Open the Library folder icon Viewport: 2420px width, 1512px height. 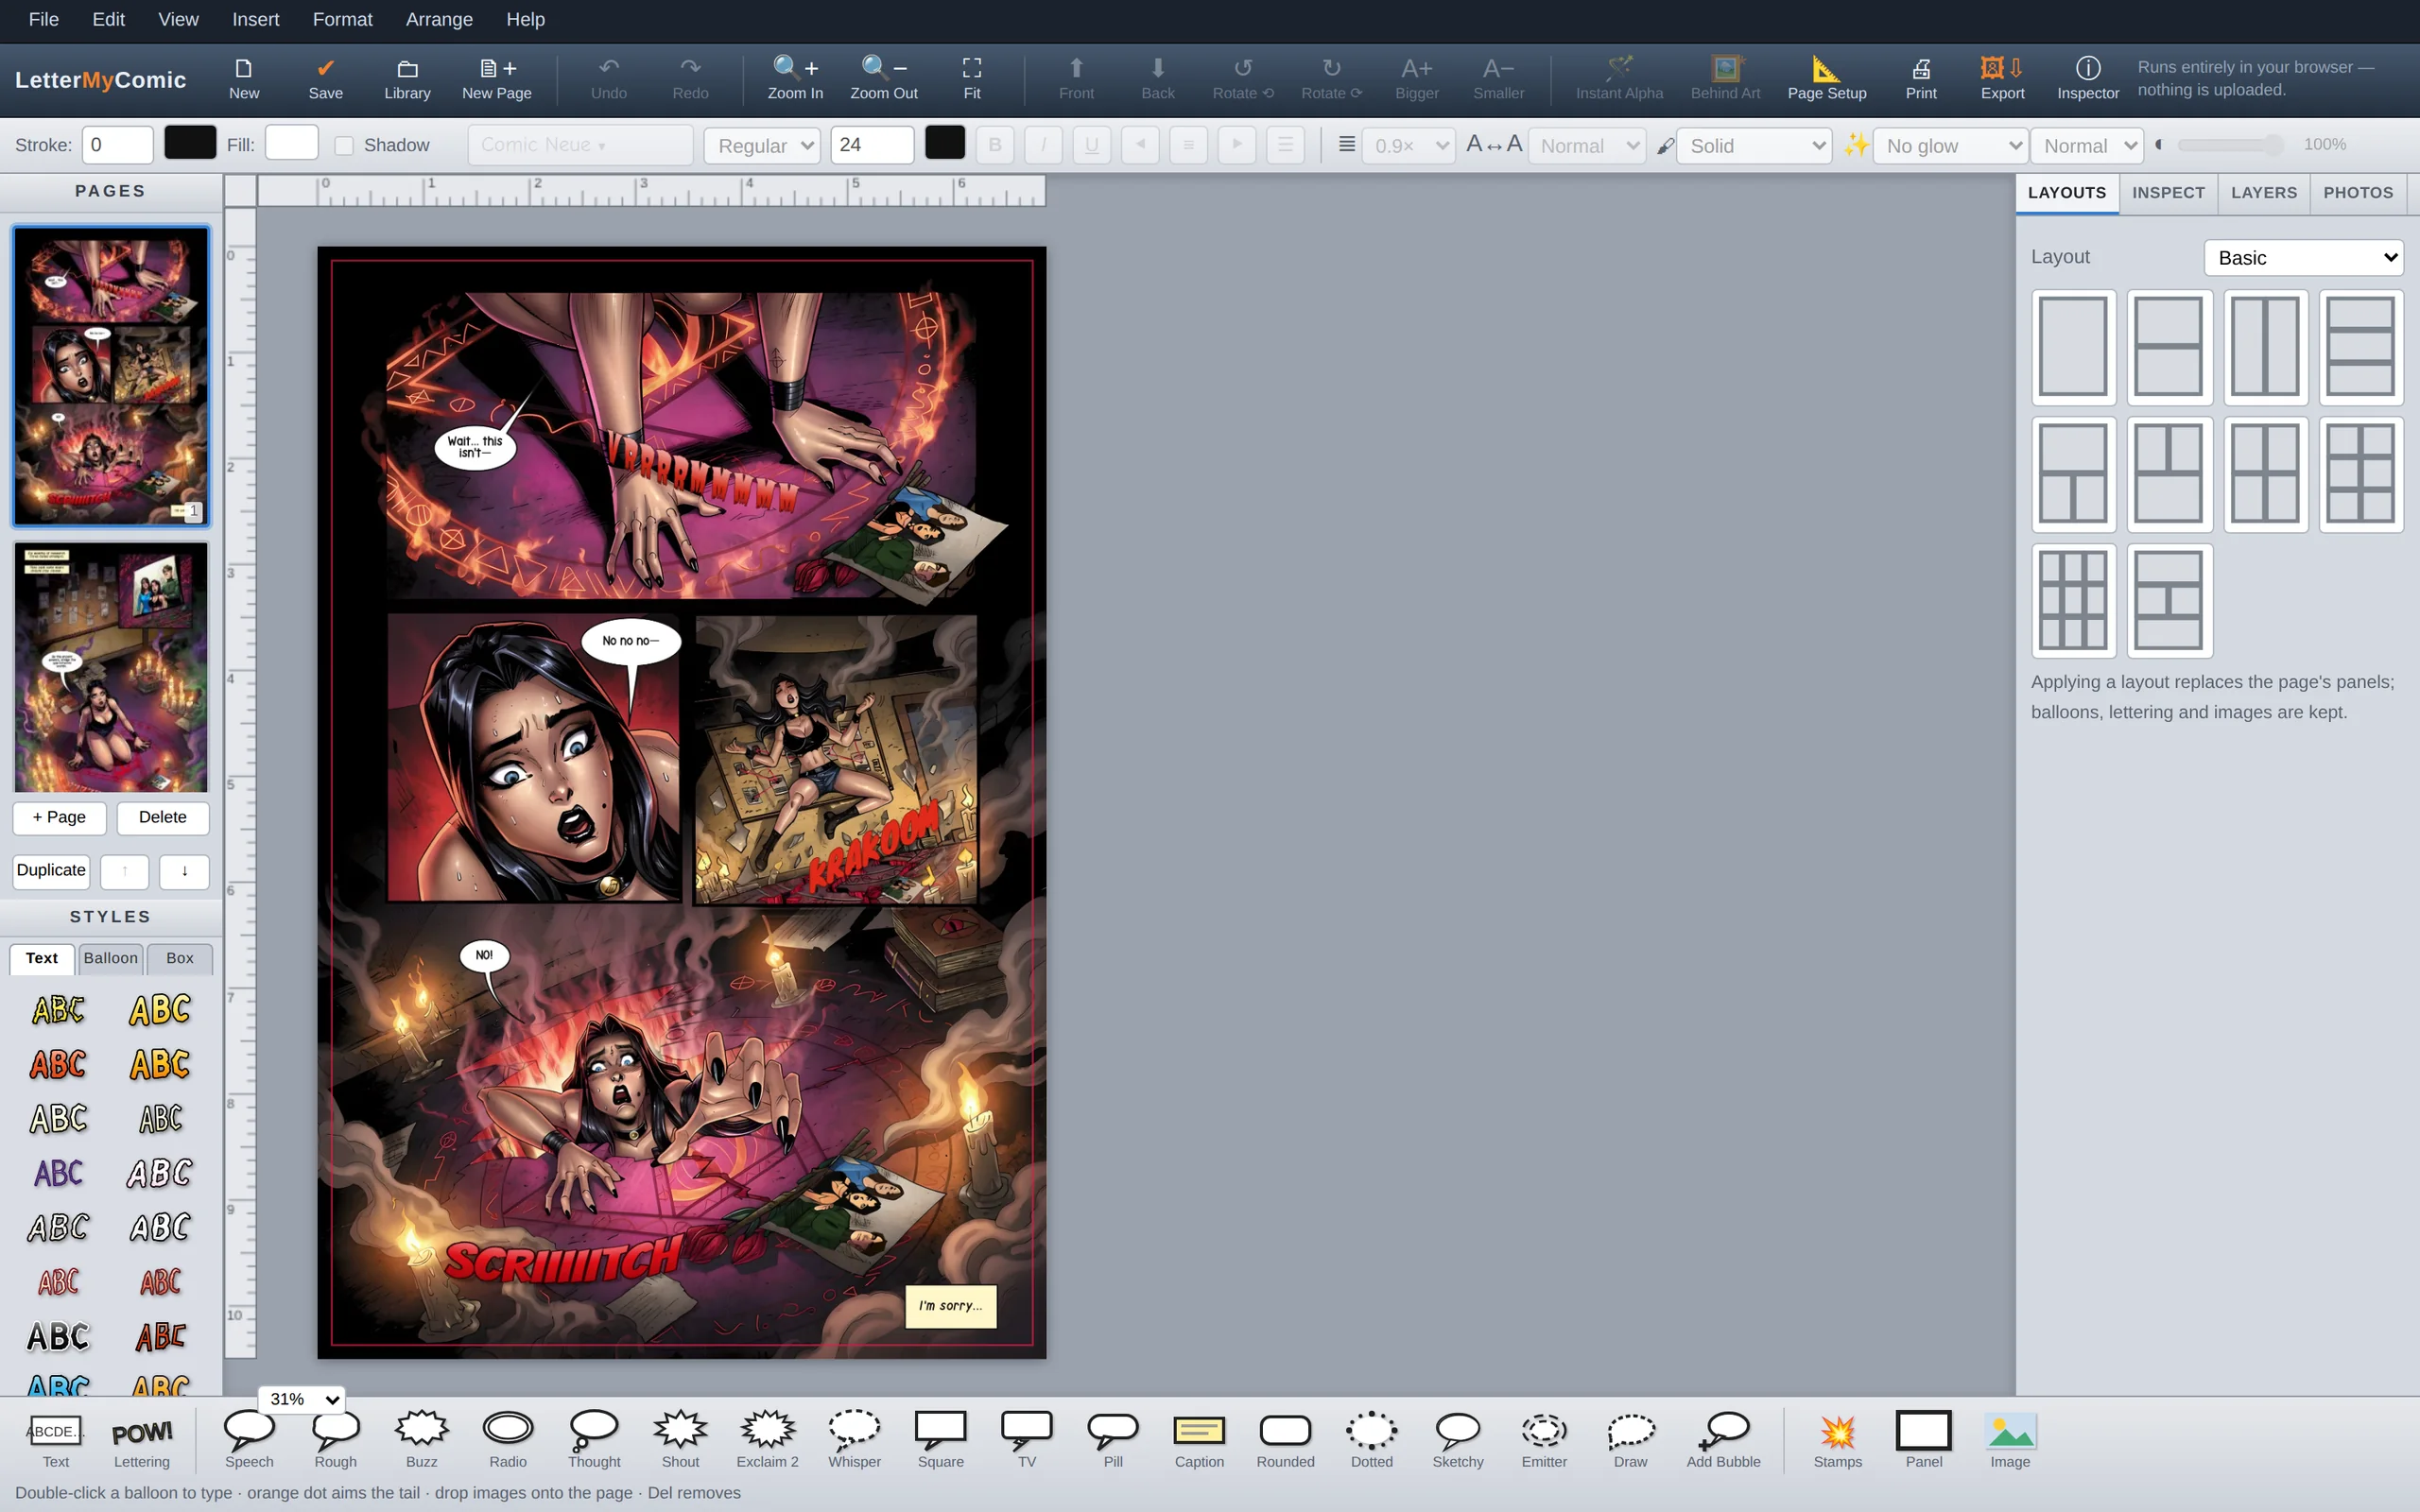point(407,68)
